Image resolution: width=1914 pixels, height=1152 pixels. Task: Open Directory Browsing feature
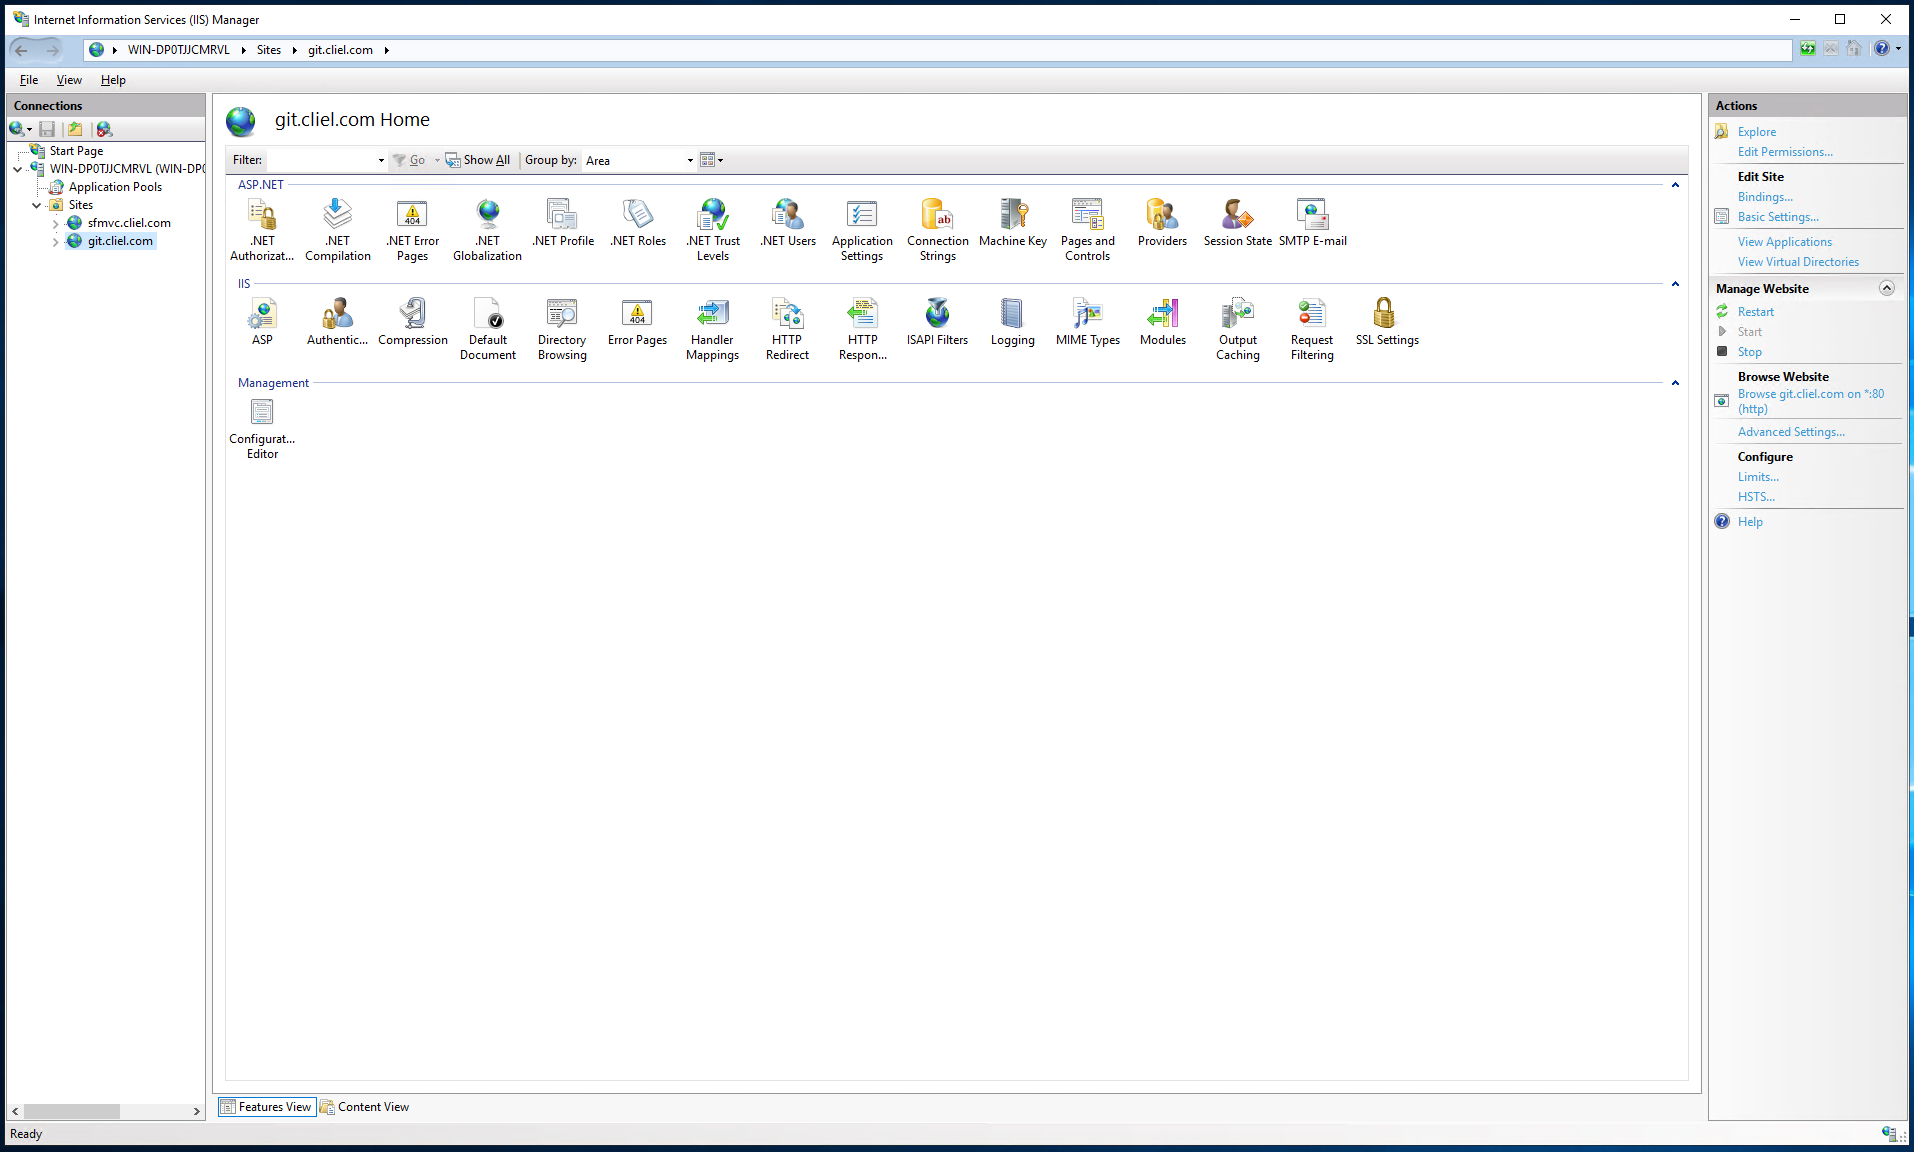pyautogui.click(x=562, y=328)
